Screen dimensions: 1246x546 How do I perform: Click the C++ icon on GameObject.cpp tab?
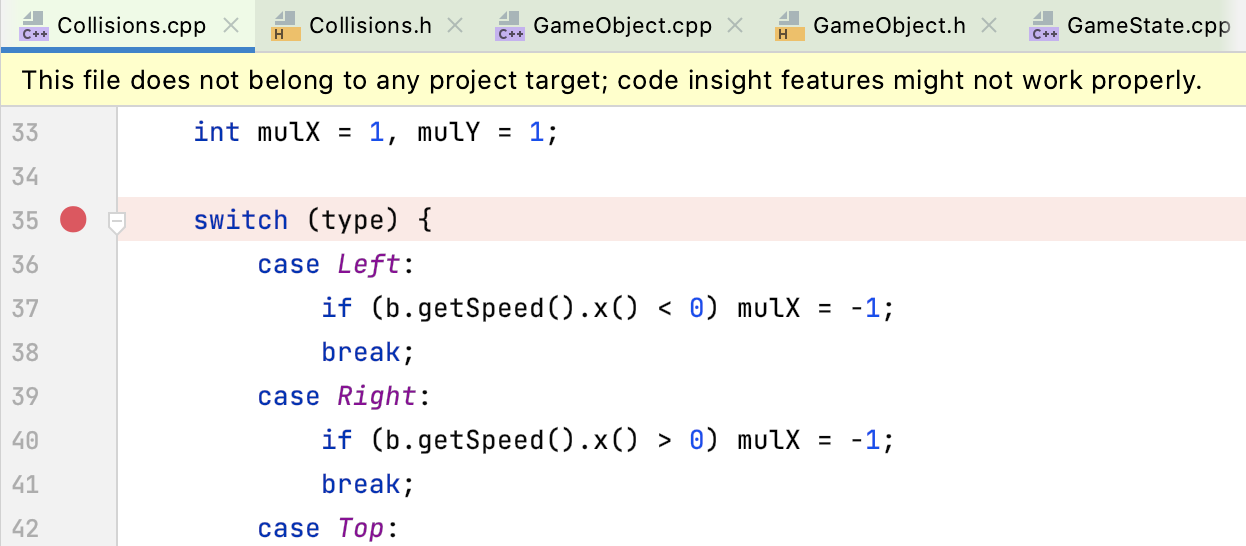pos(510,27)
